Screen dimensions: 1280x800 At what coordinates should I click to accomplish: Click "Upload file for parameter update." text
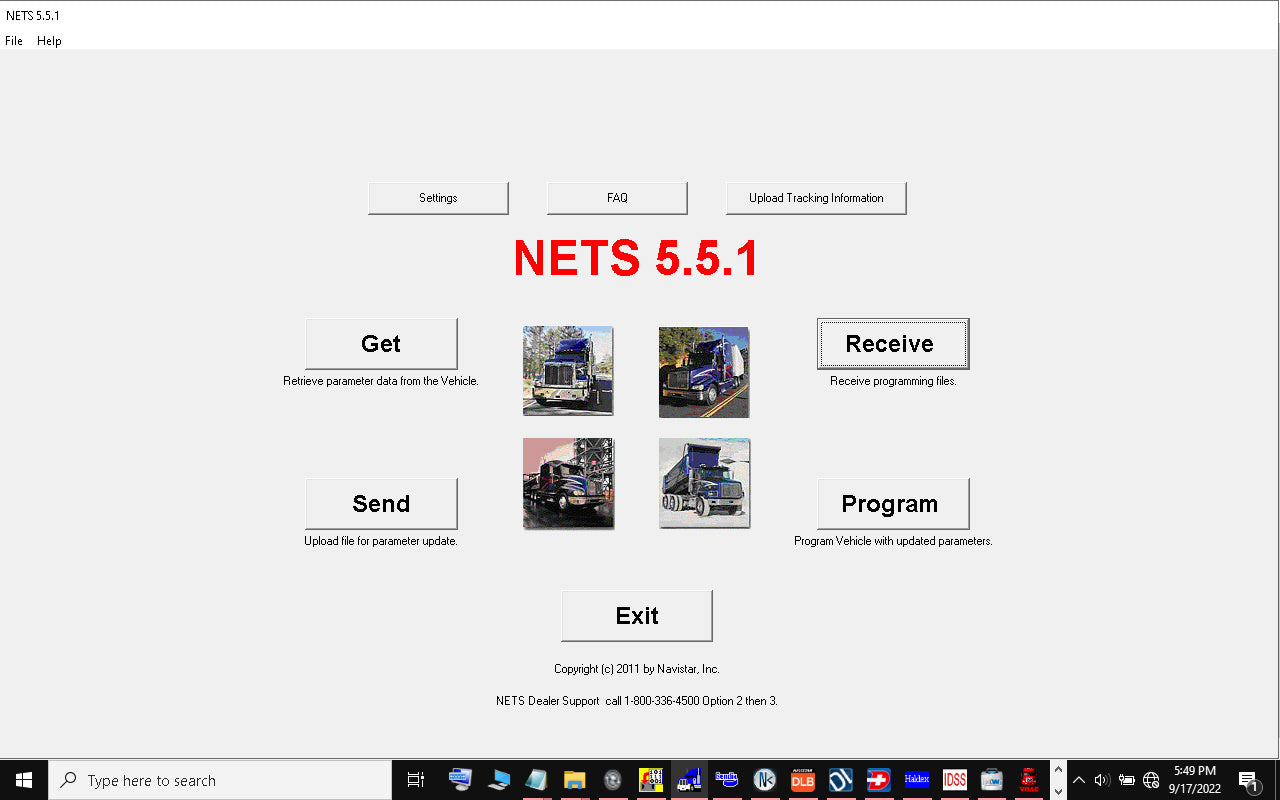point(381,541)
